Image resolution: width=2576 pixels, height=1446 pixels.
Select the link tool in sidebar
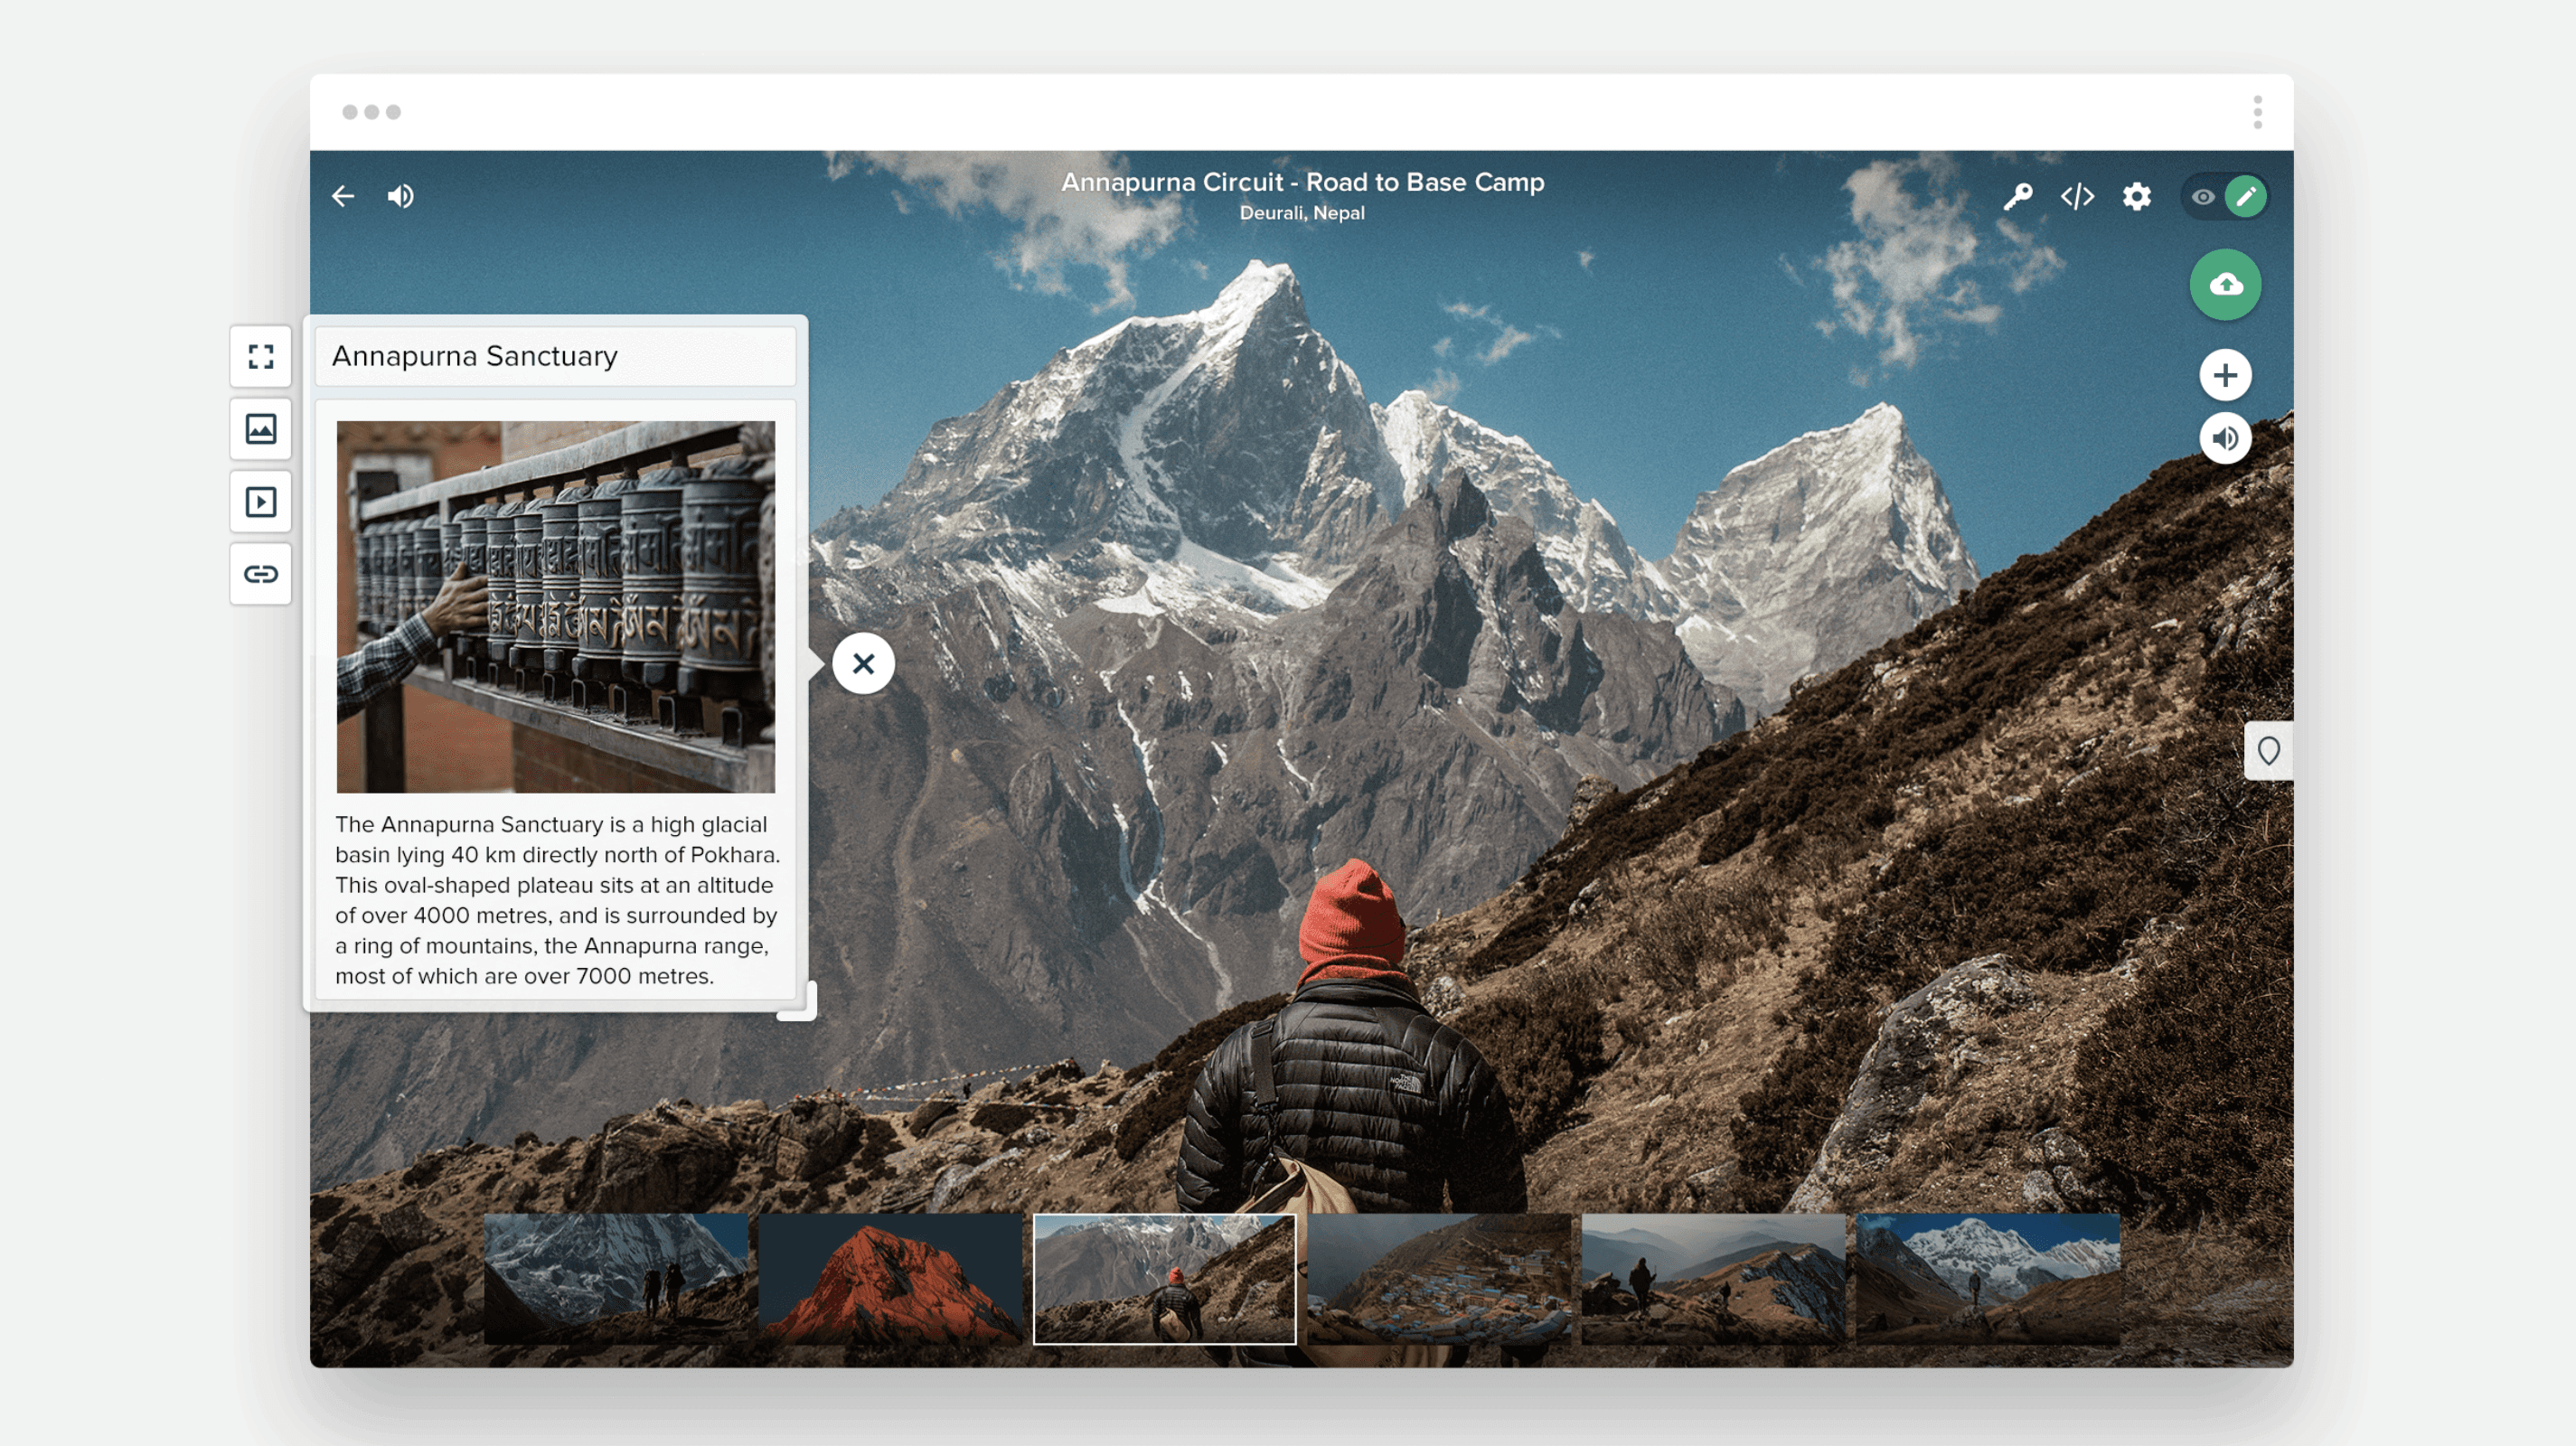tap(261, 574)
